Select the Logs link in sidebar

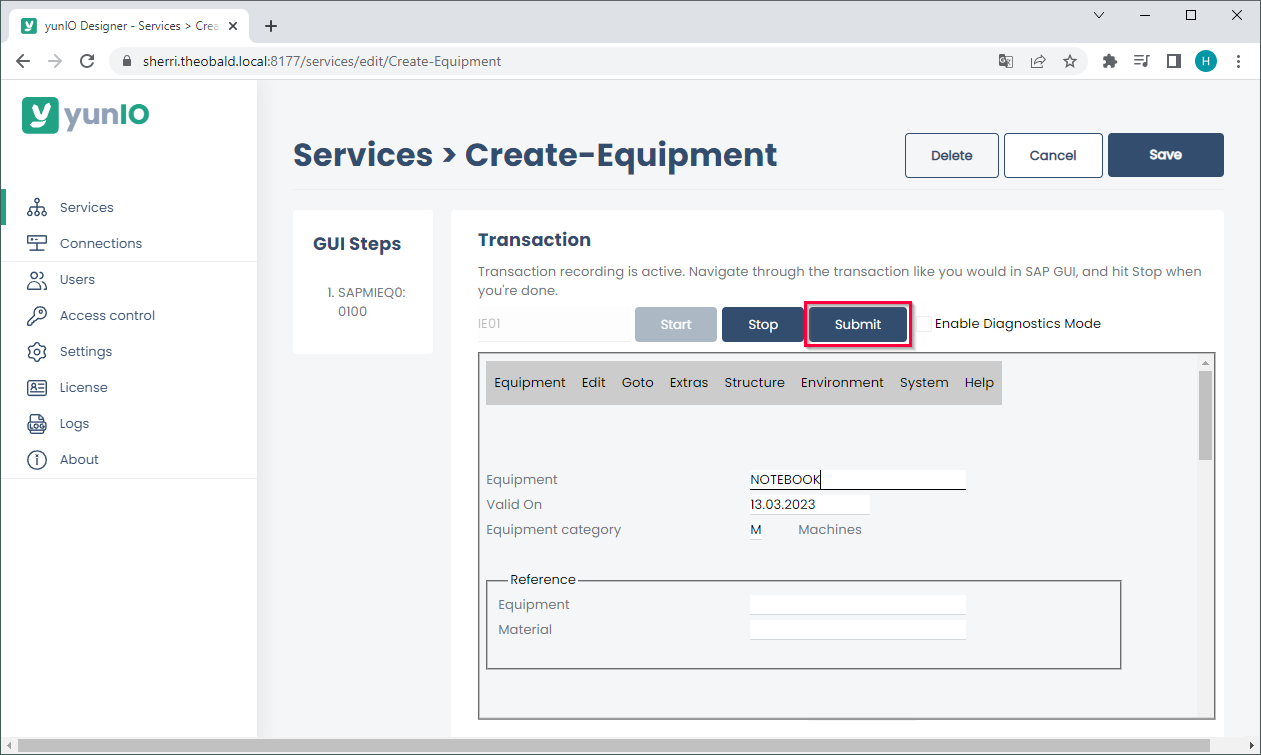tap(75, 424)
